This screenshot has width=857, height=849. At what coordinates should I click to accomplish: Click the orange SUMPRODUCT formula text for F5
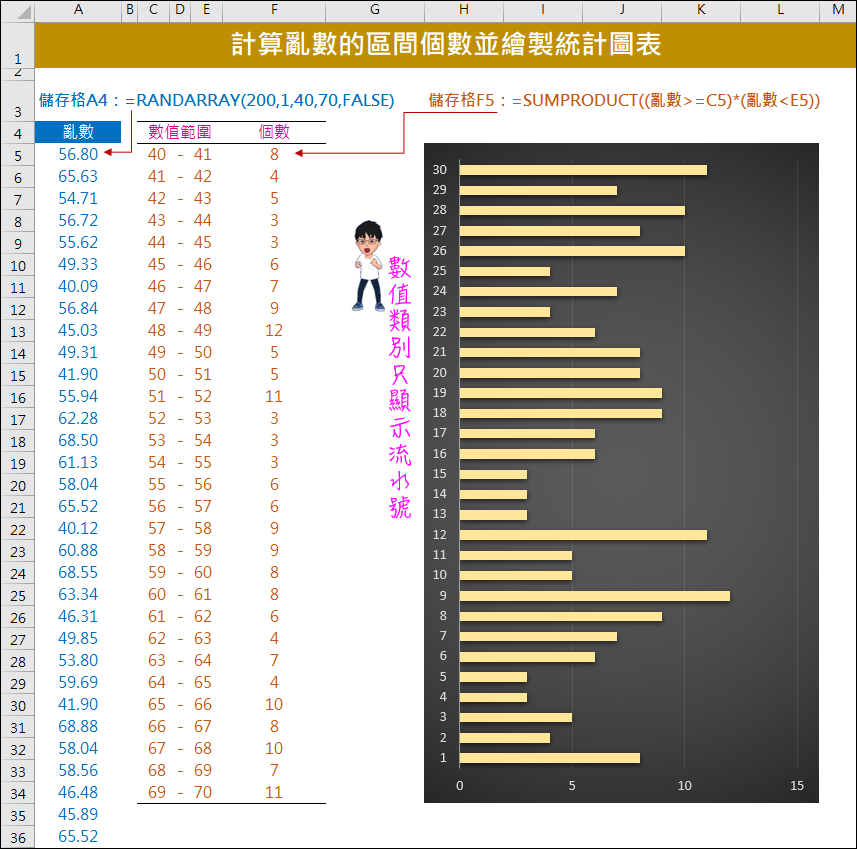click(624, 101)
